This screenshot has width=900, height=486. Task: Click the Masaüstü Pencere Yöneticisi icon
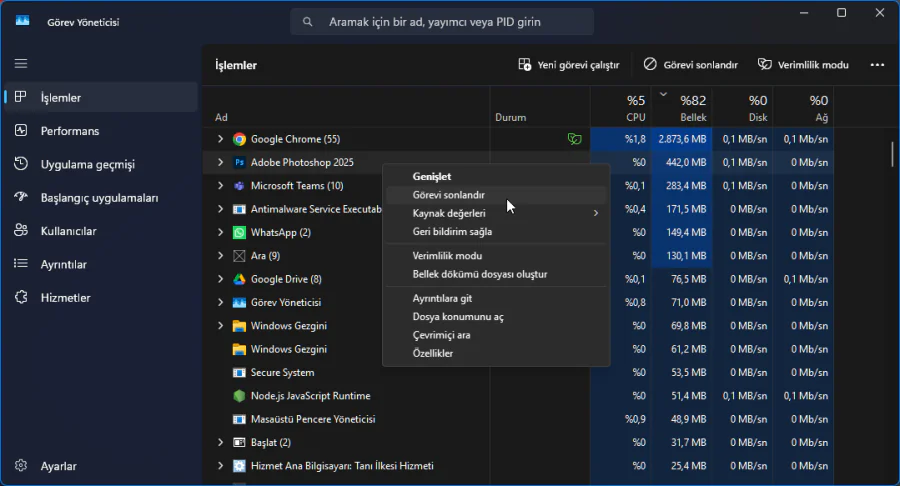click(x=239, y=419)
